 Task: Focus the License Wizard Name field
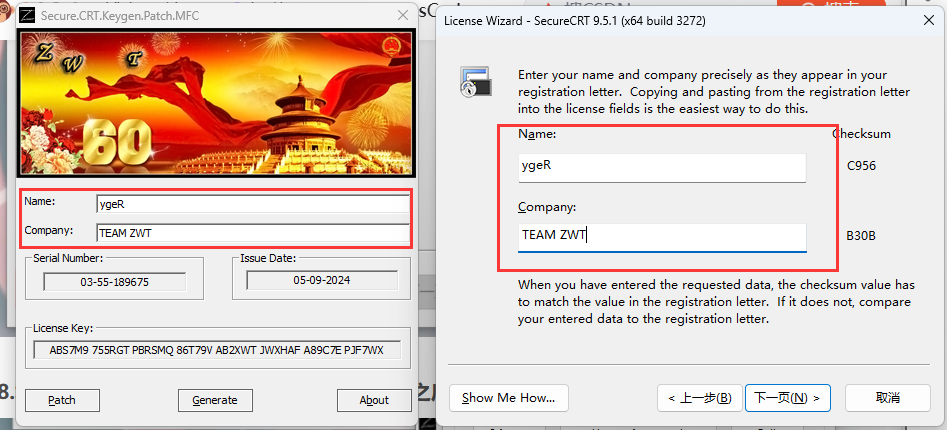(662, 167)
